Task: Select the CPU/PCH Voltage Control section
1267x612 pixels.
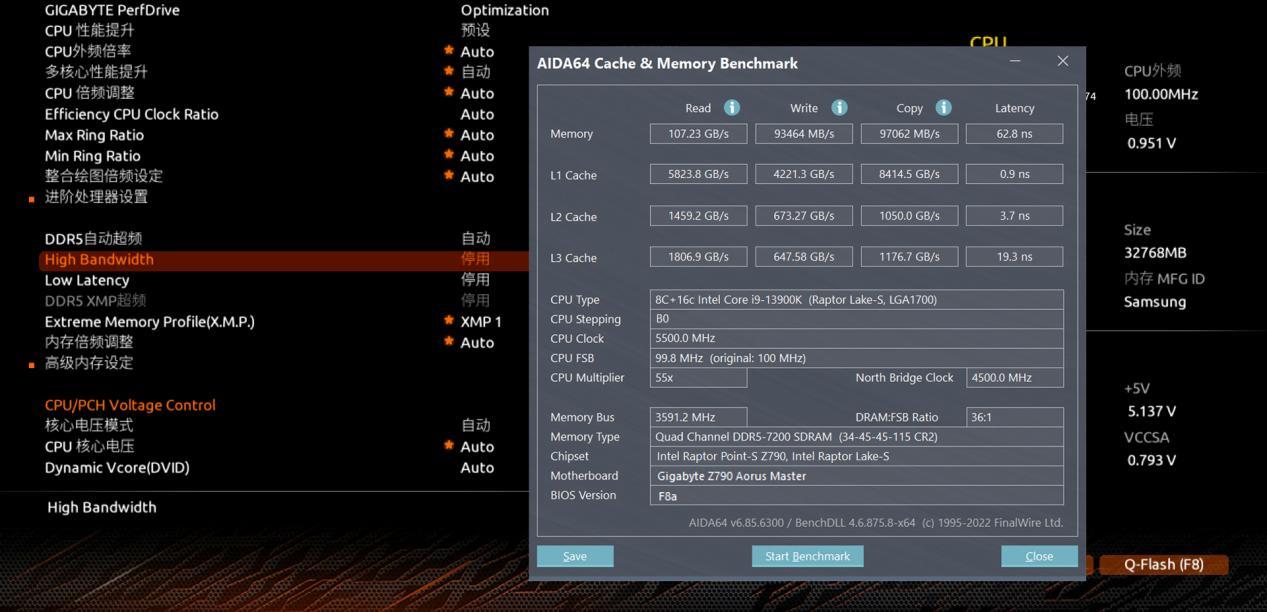Action: pyautogui.click(x=129, y=405)
